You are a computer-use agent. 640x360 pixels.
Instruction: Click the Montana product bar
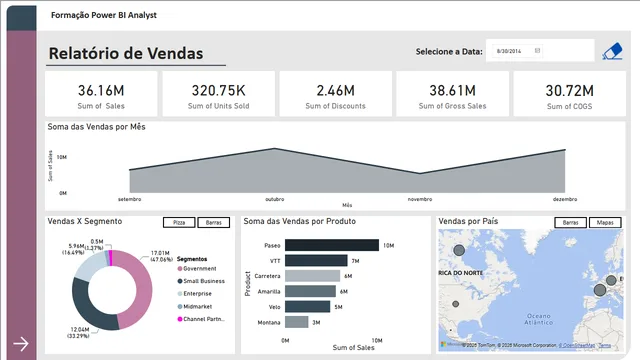coord(296,322)
